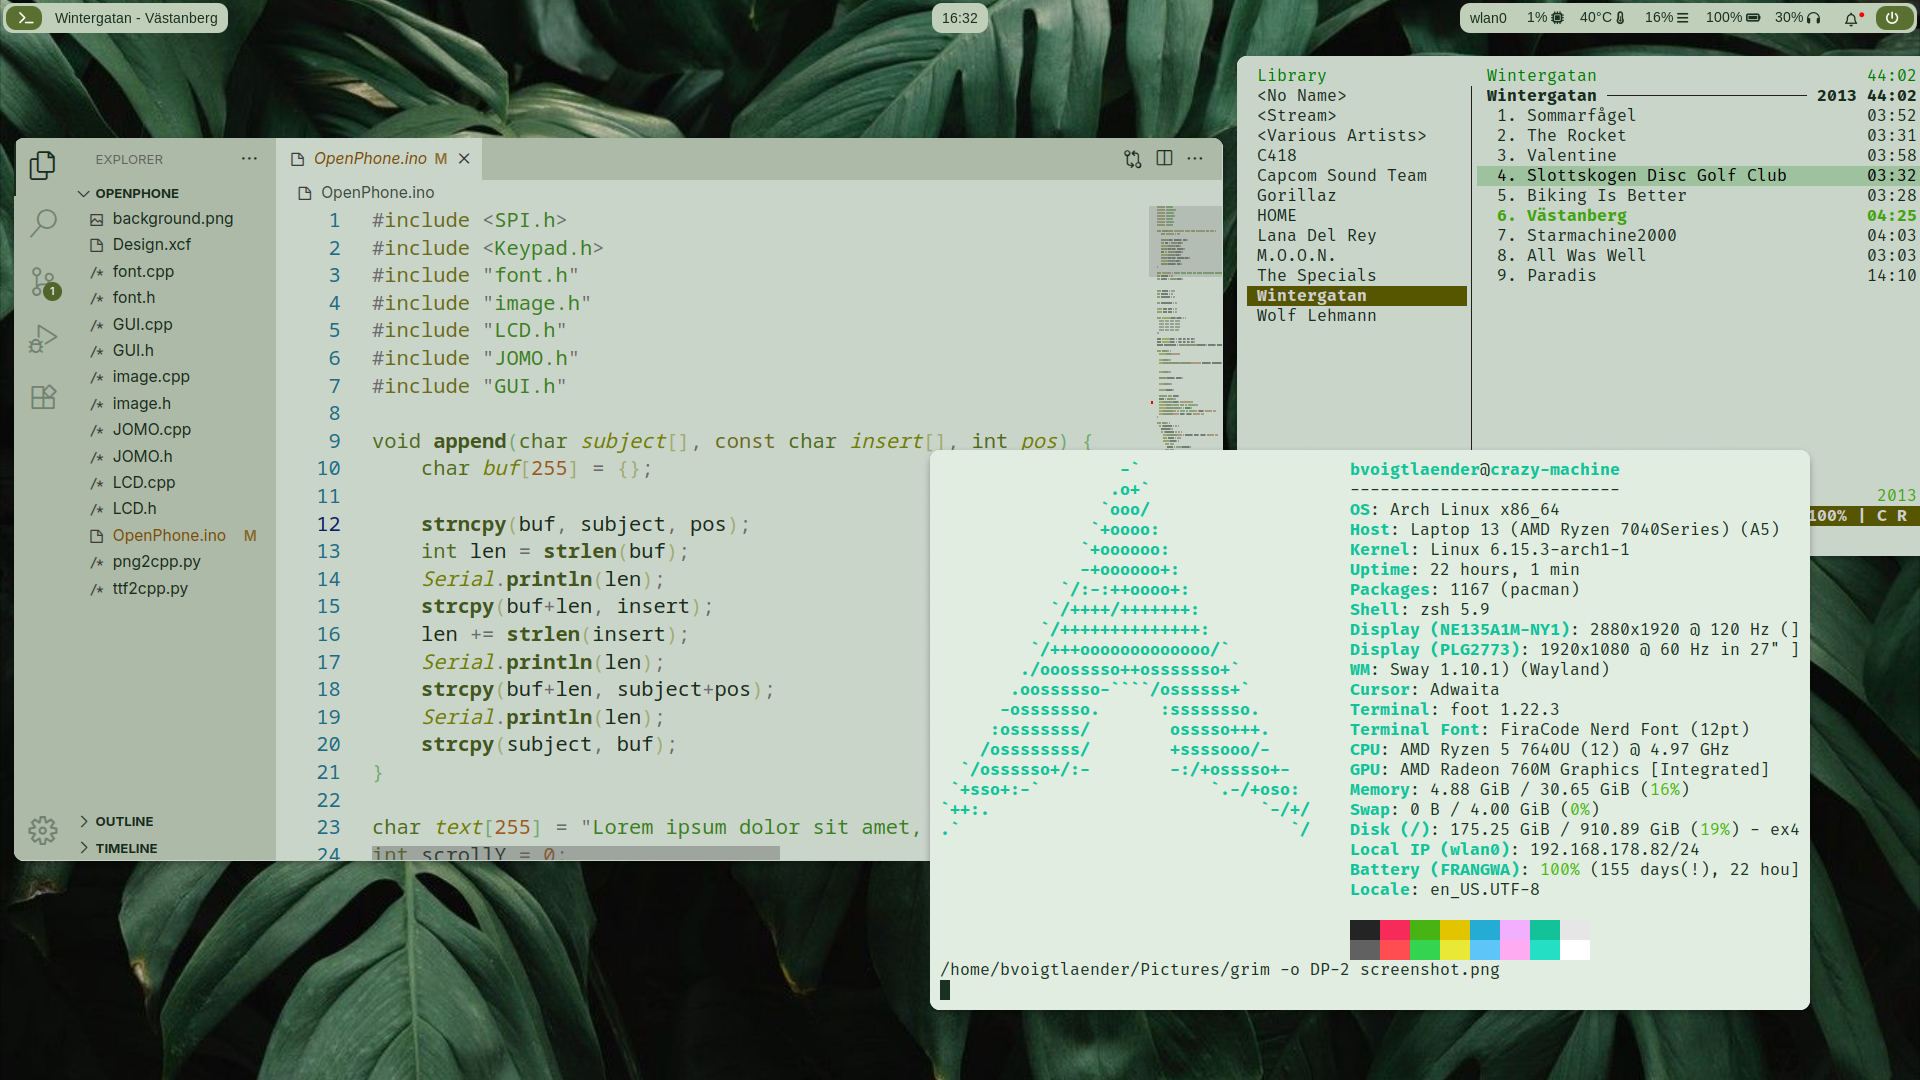Open the notification bell in top bar
1920x1080 pixels.
[x=1851, y=18]
